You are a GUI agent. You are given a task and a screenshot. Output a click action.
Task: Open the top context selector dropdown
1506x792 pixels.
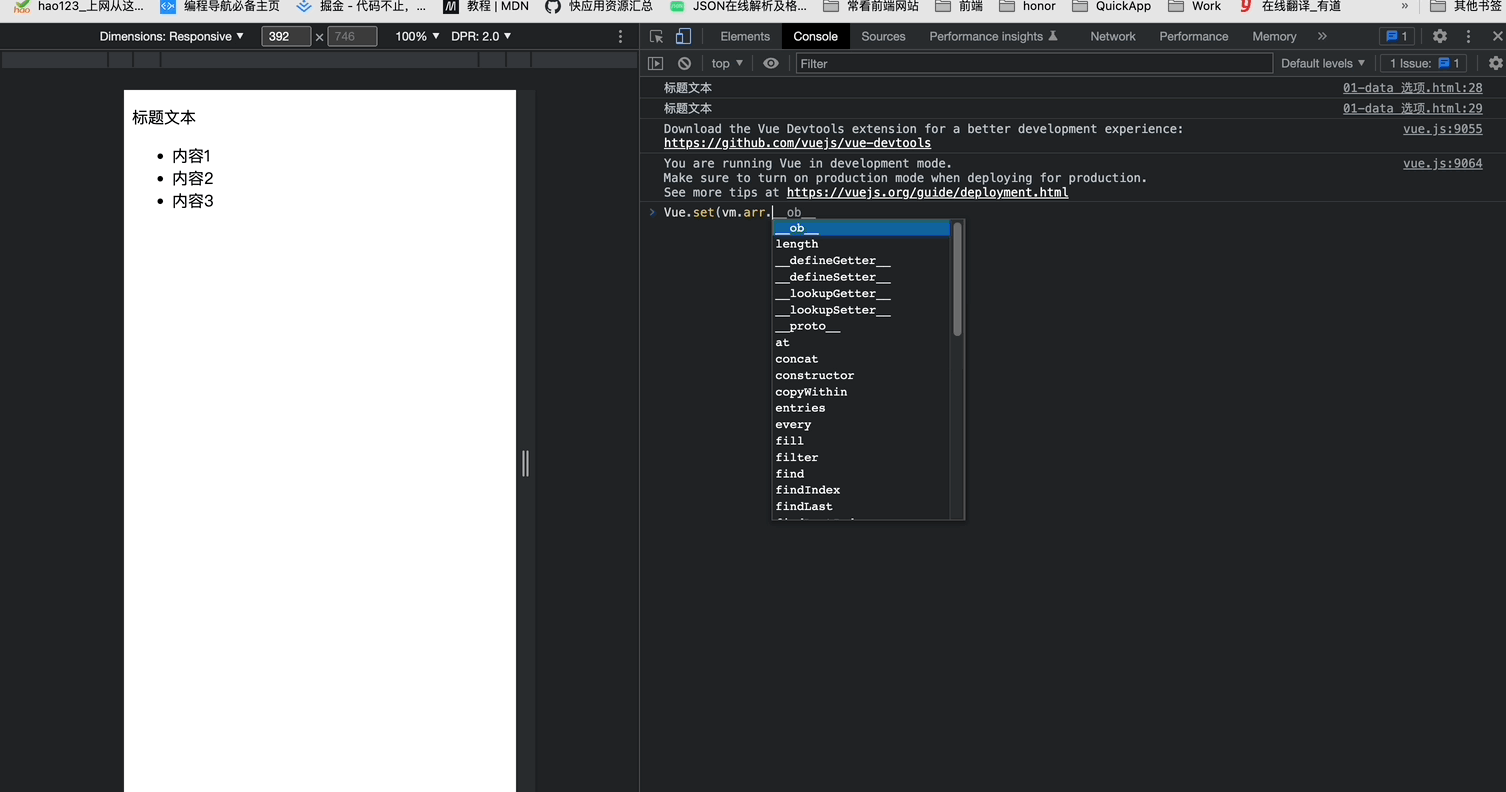point(727,63)
